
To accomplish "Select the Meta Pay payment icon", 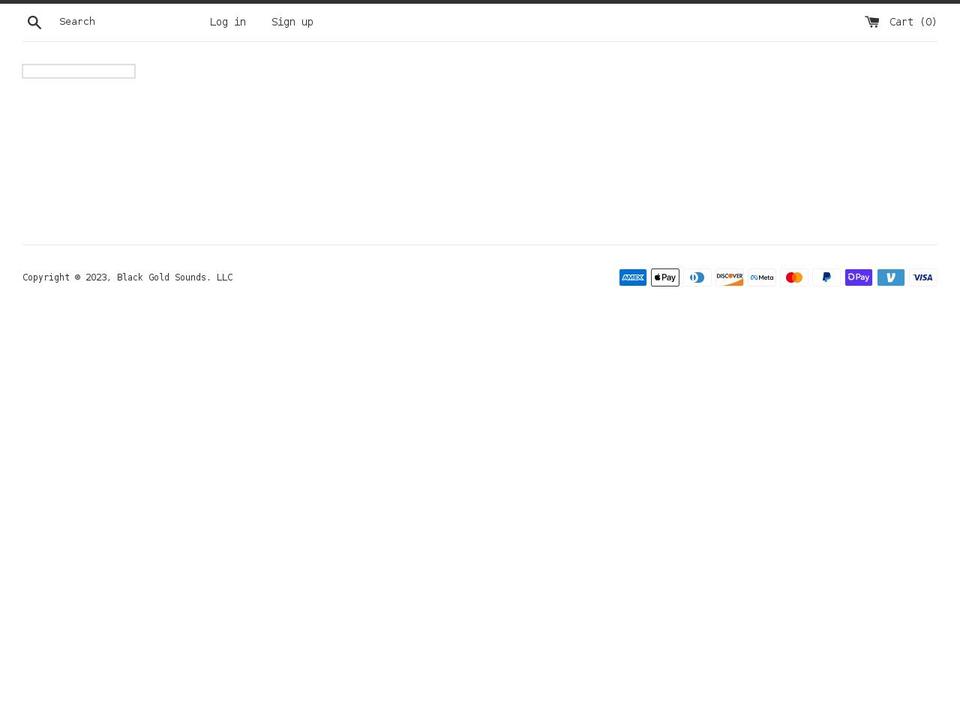I will tap(761, 277).
